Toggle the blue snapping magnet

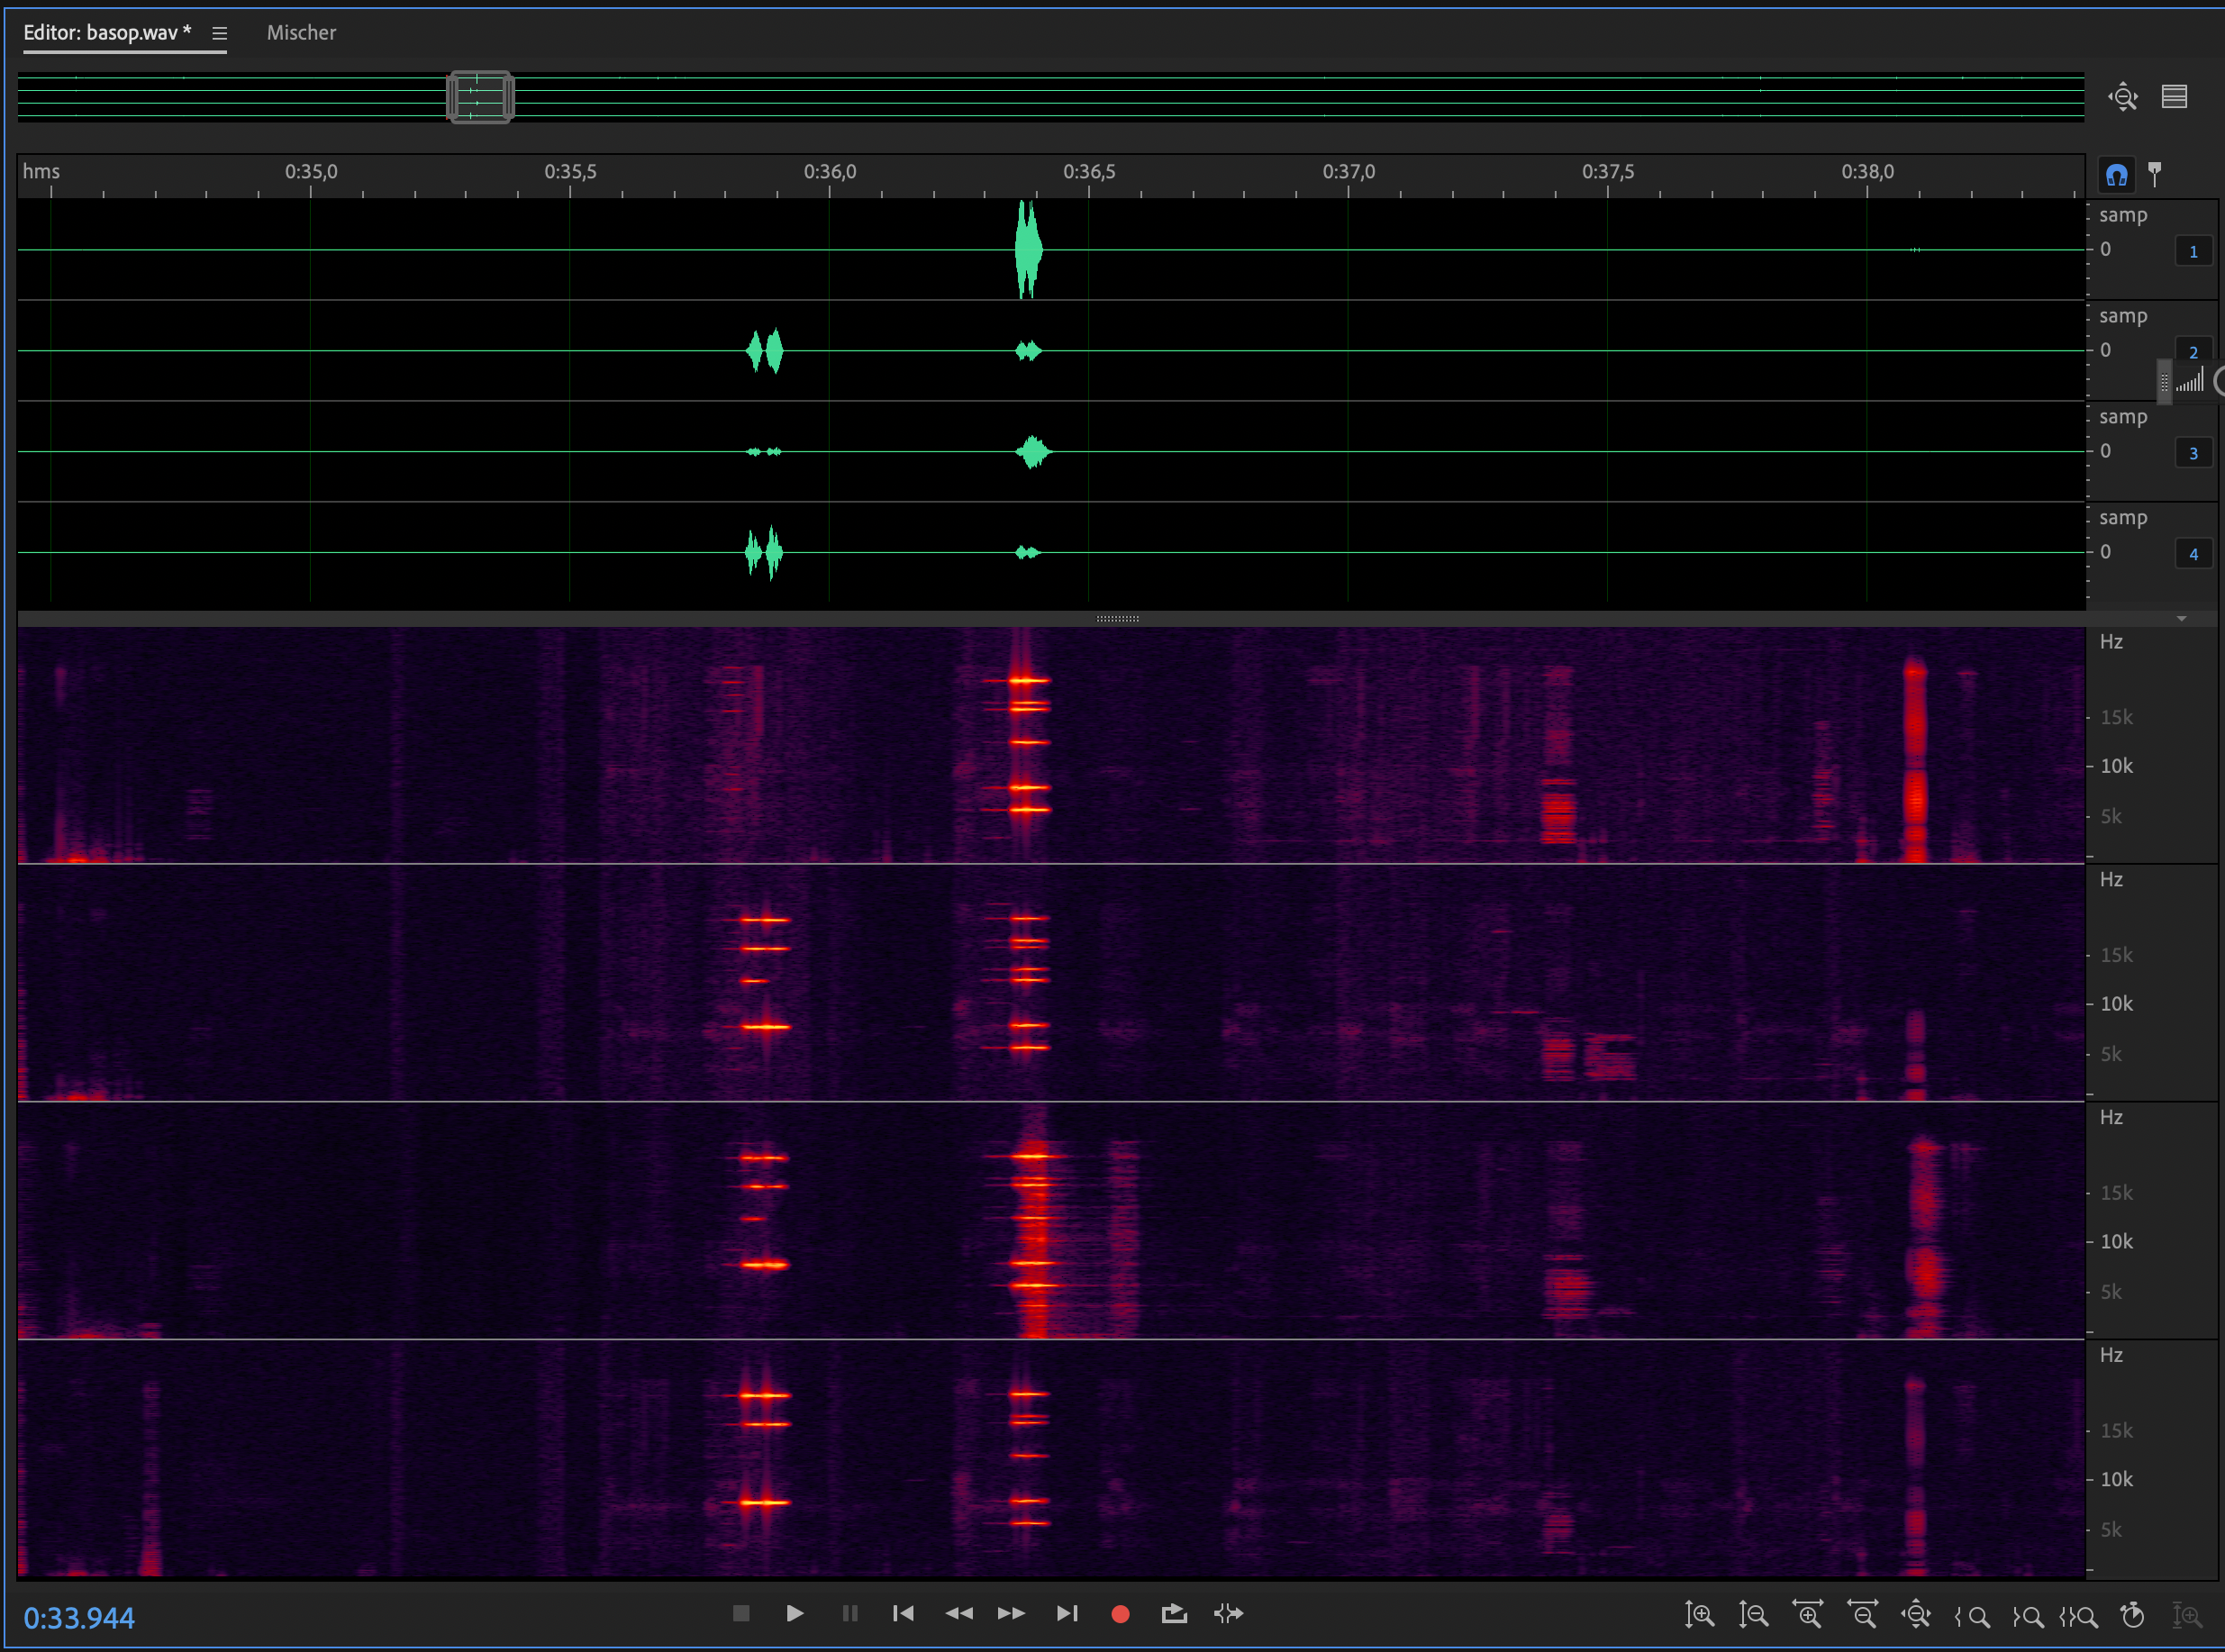pyautogui.click(x=2116, y=175)
